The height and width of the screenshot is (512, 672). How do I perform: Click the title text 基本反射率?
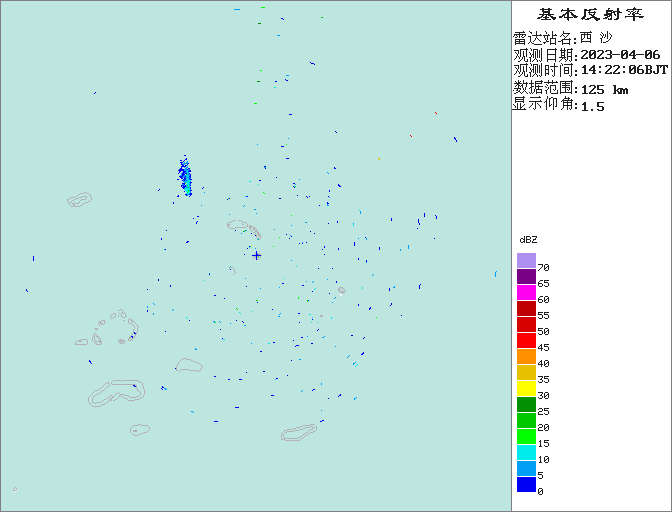590,14
